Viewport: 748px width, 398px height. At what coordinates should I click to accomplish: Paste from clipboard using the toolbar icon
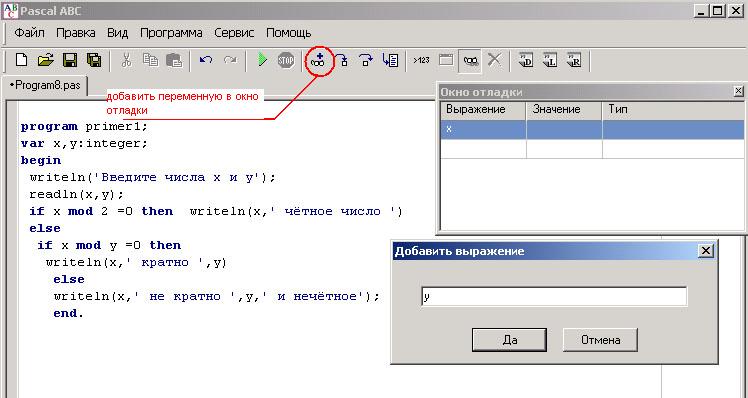click(174, 60)
